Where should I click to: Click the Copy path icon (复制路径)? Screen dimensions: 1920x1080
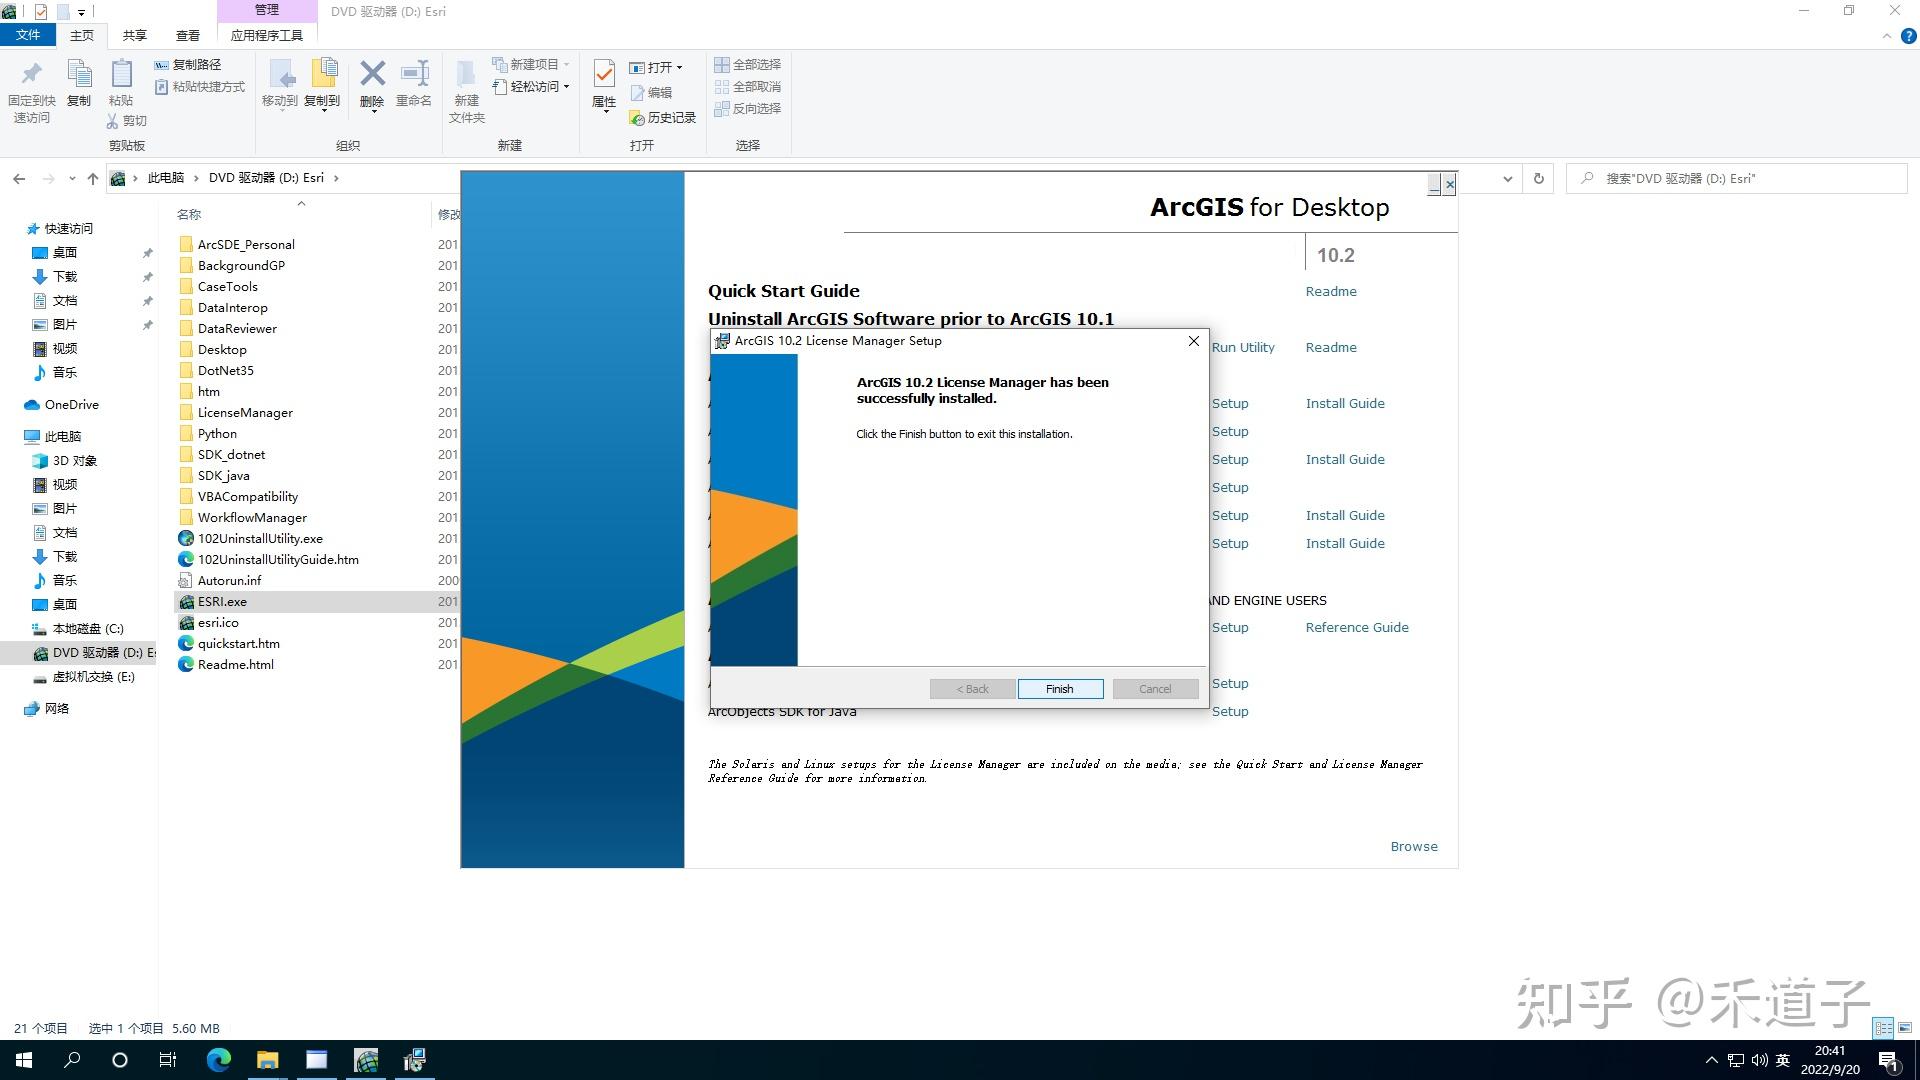tap(161, 65)
